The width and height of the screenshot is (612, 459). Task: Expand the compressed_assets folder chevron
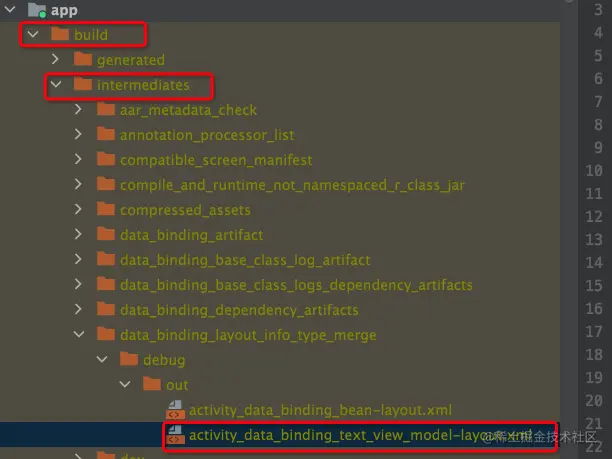pos(78,209)
